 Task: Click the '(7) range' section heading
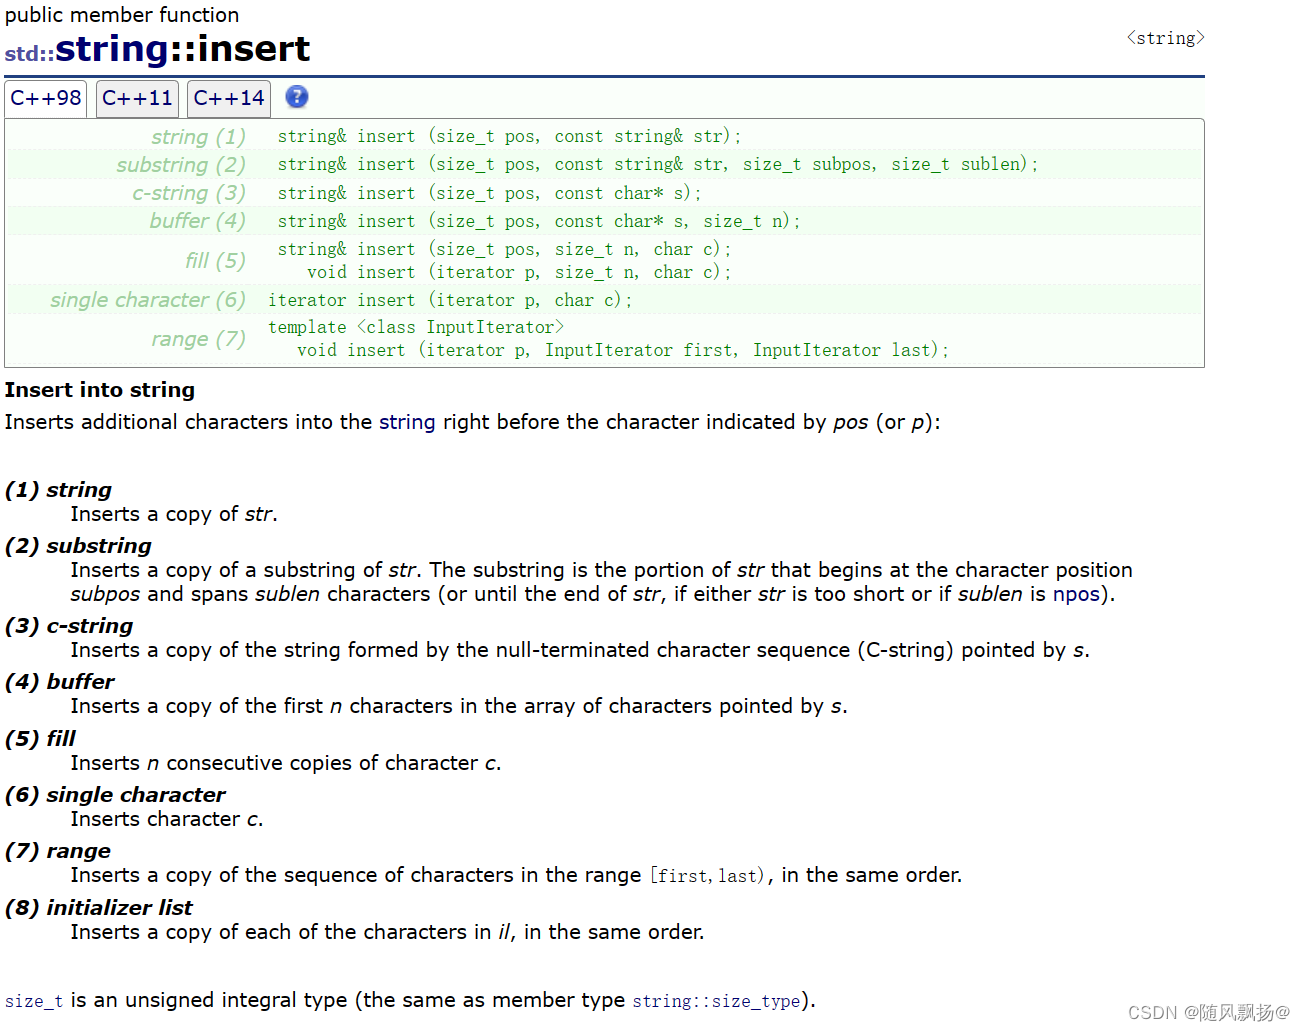pyautogui.click(x=58, y=851)
